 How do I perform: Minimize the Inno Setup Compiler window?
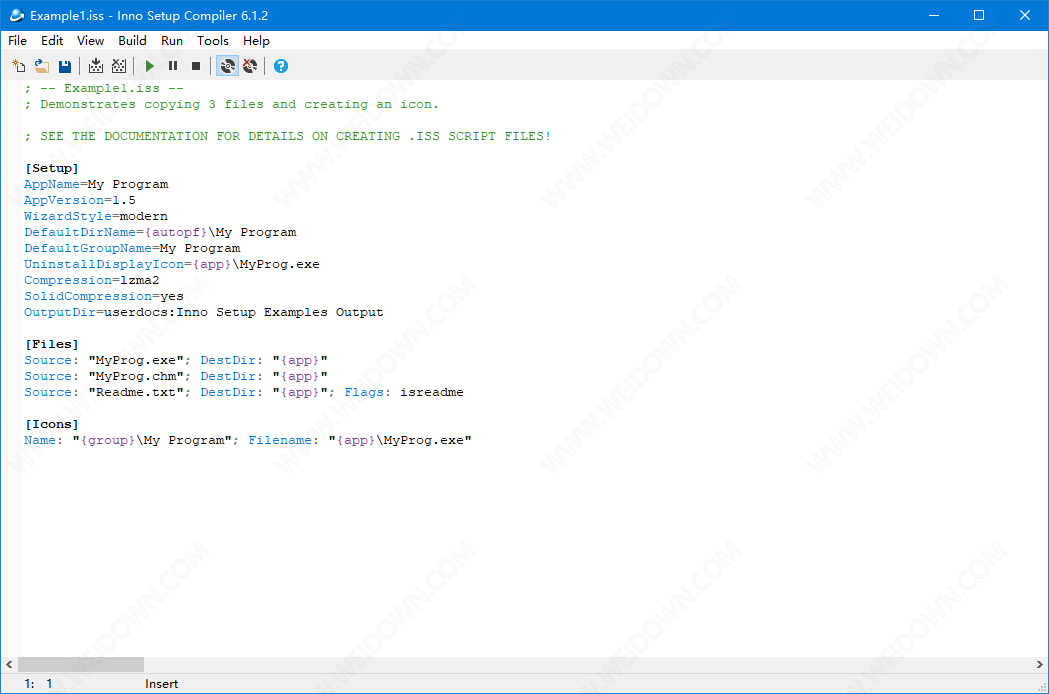click(935, 15)
